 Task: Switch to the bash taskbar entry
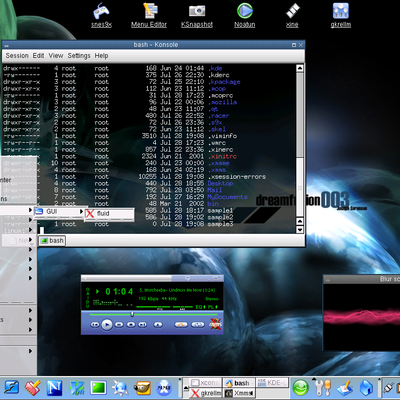click(239, 383)
